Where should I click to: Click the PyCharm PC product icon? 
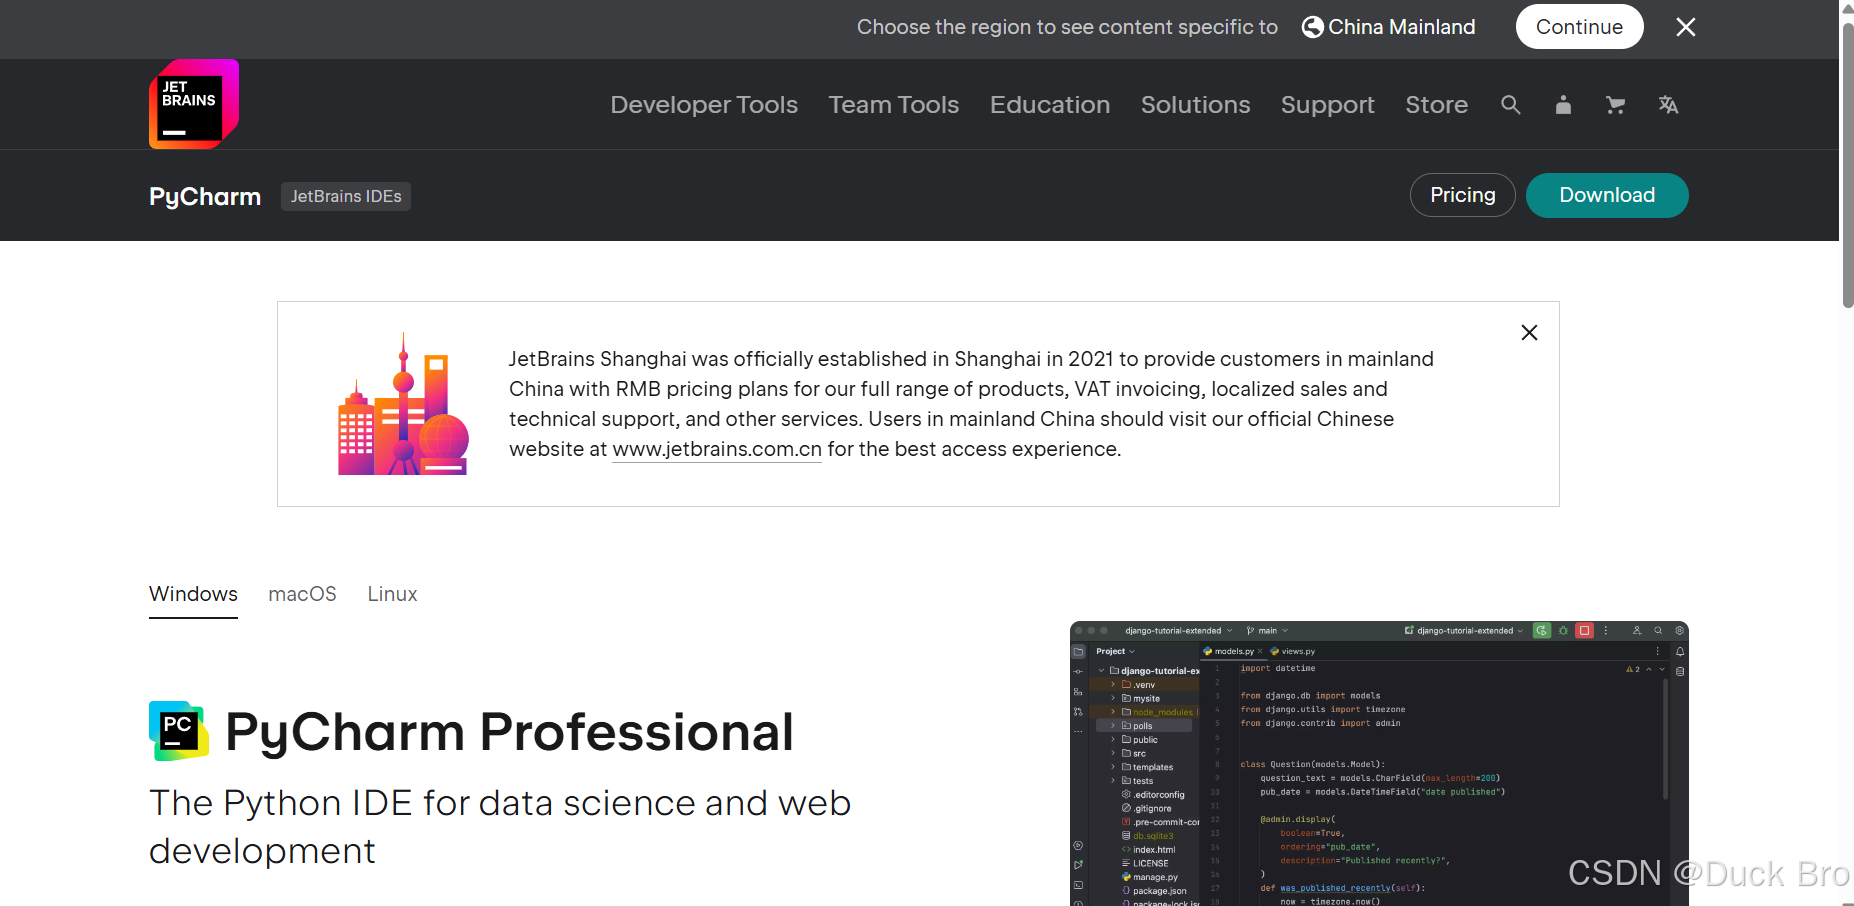click(x=179, y=731)
